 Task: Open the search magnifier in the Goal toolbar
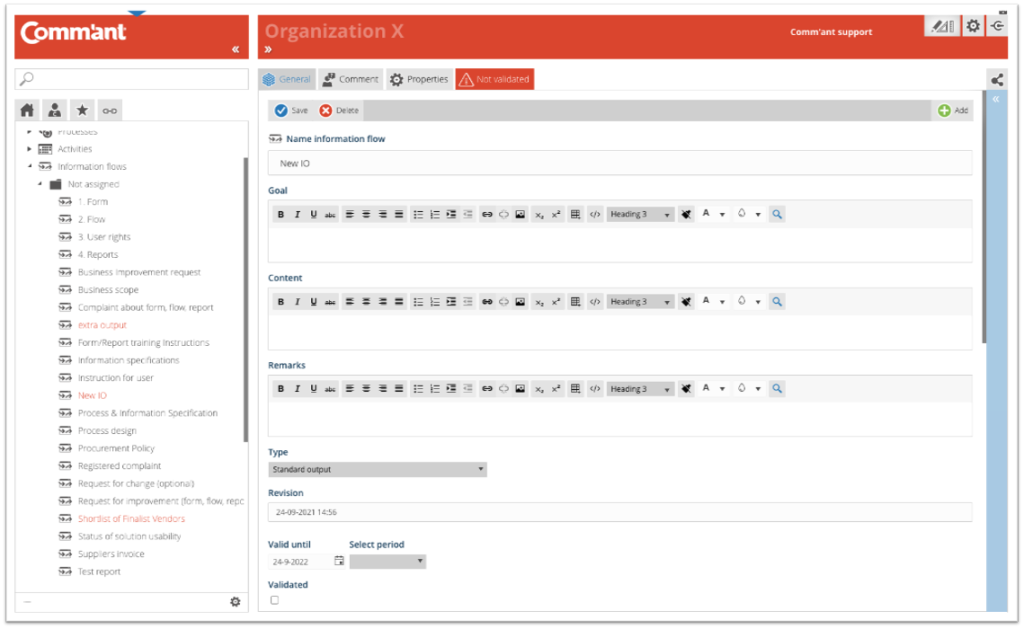777,213
